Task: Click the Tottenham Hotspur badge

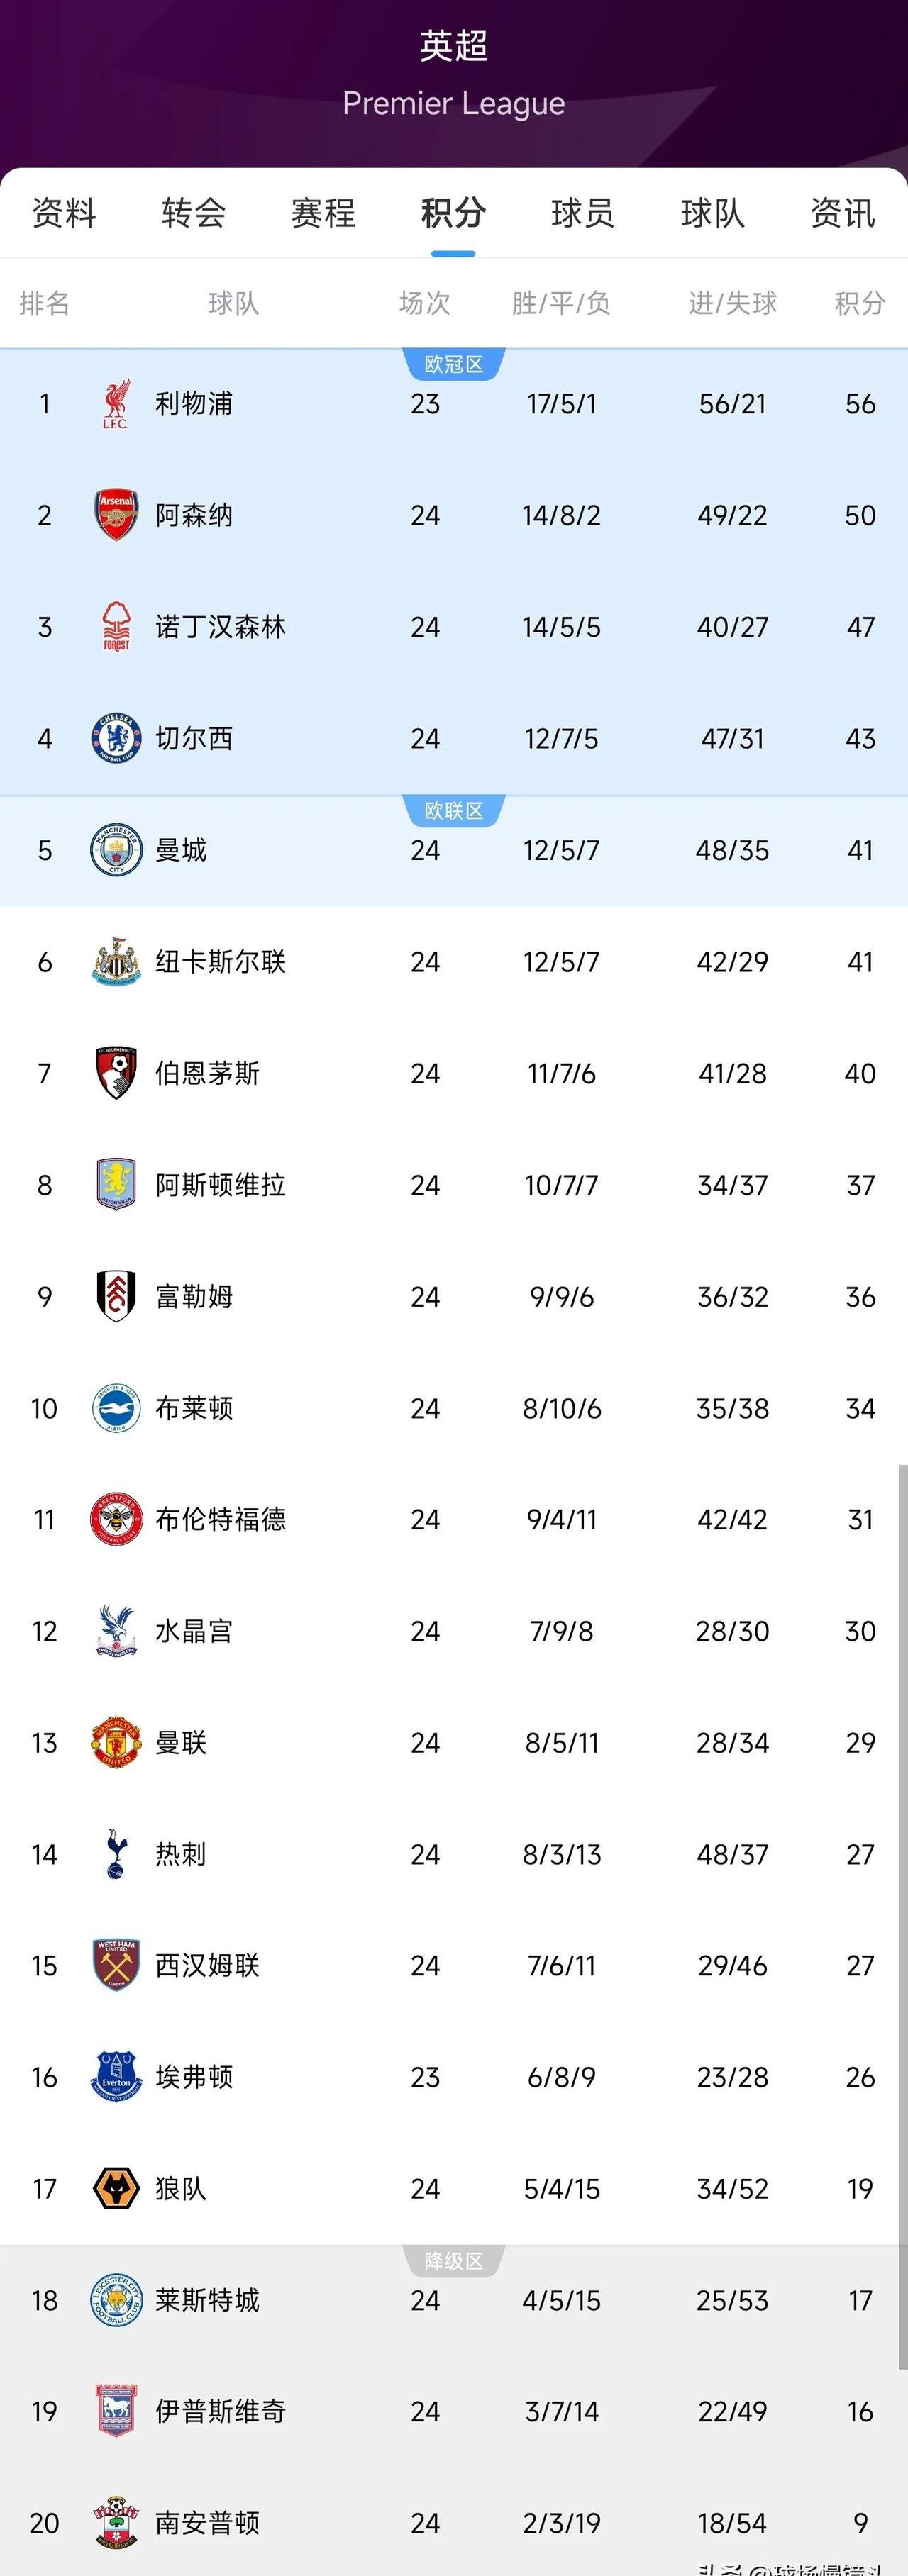Action: click(x=116, y=1853)
